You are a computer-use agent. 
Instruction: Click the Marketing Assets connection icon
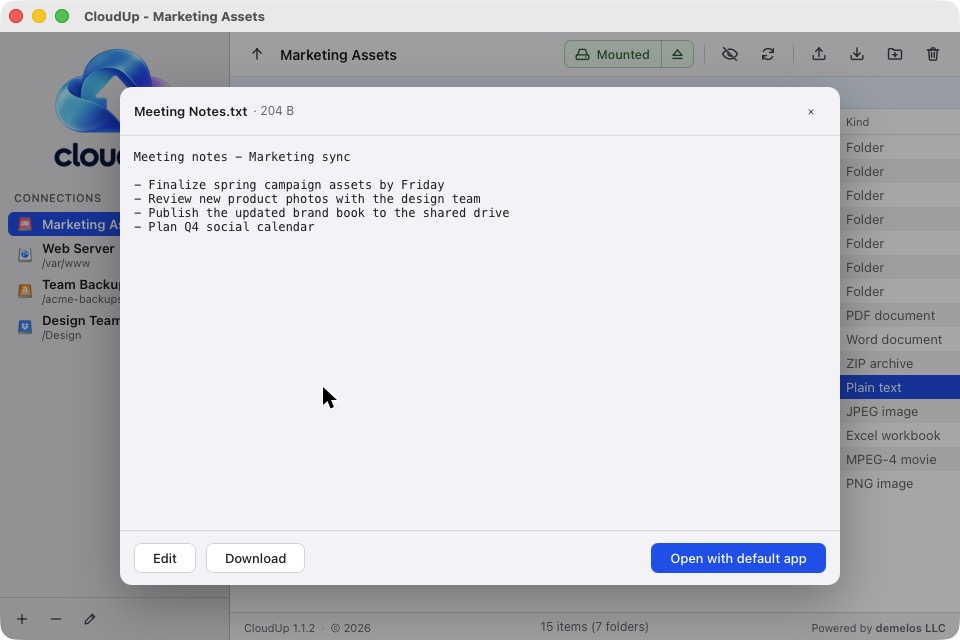25,224
